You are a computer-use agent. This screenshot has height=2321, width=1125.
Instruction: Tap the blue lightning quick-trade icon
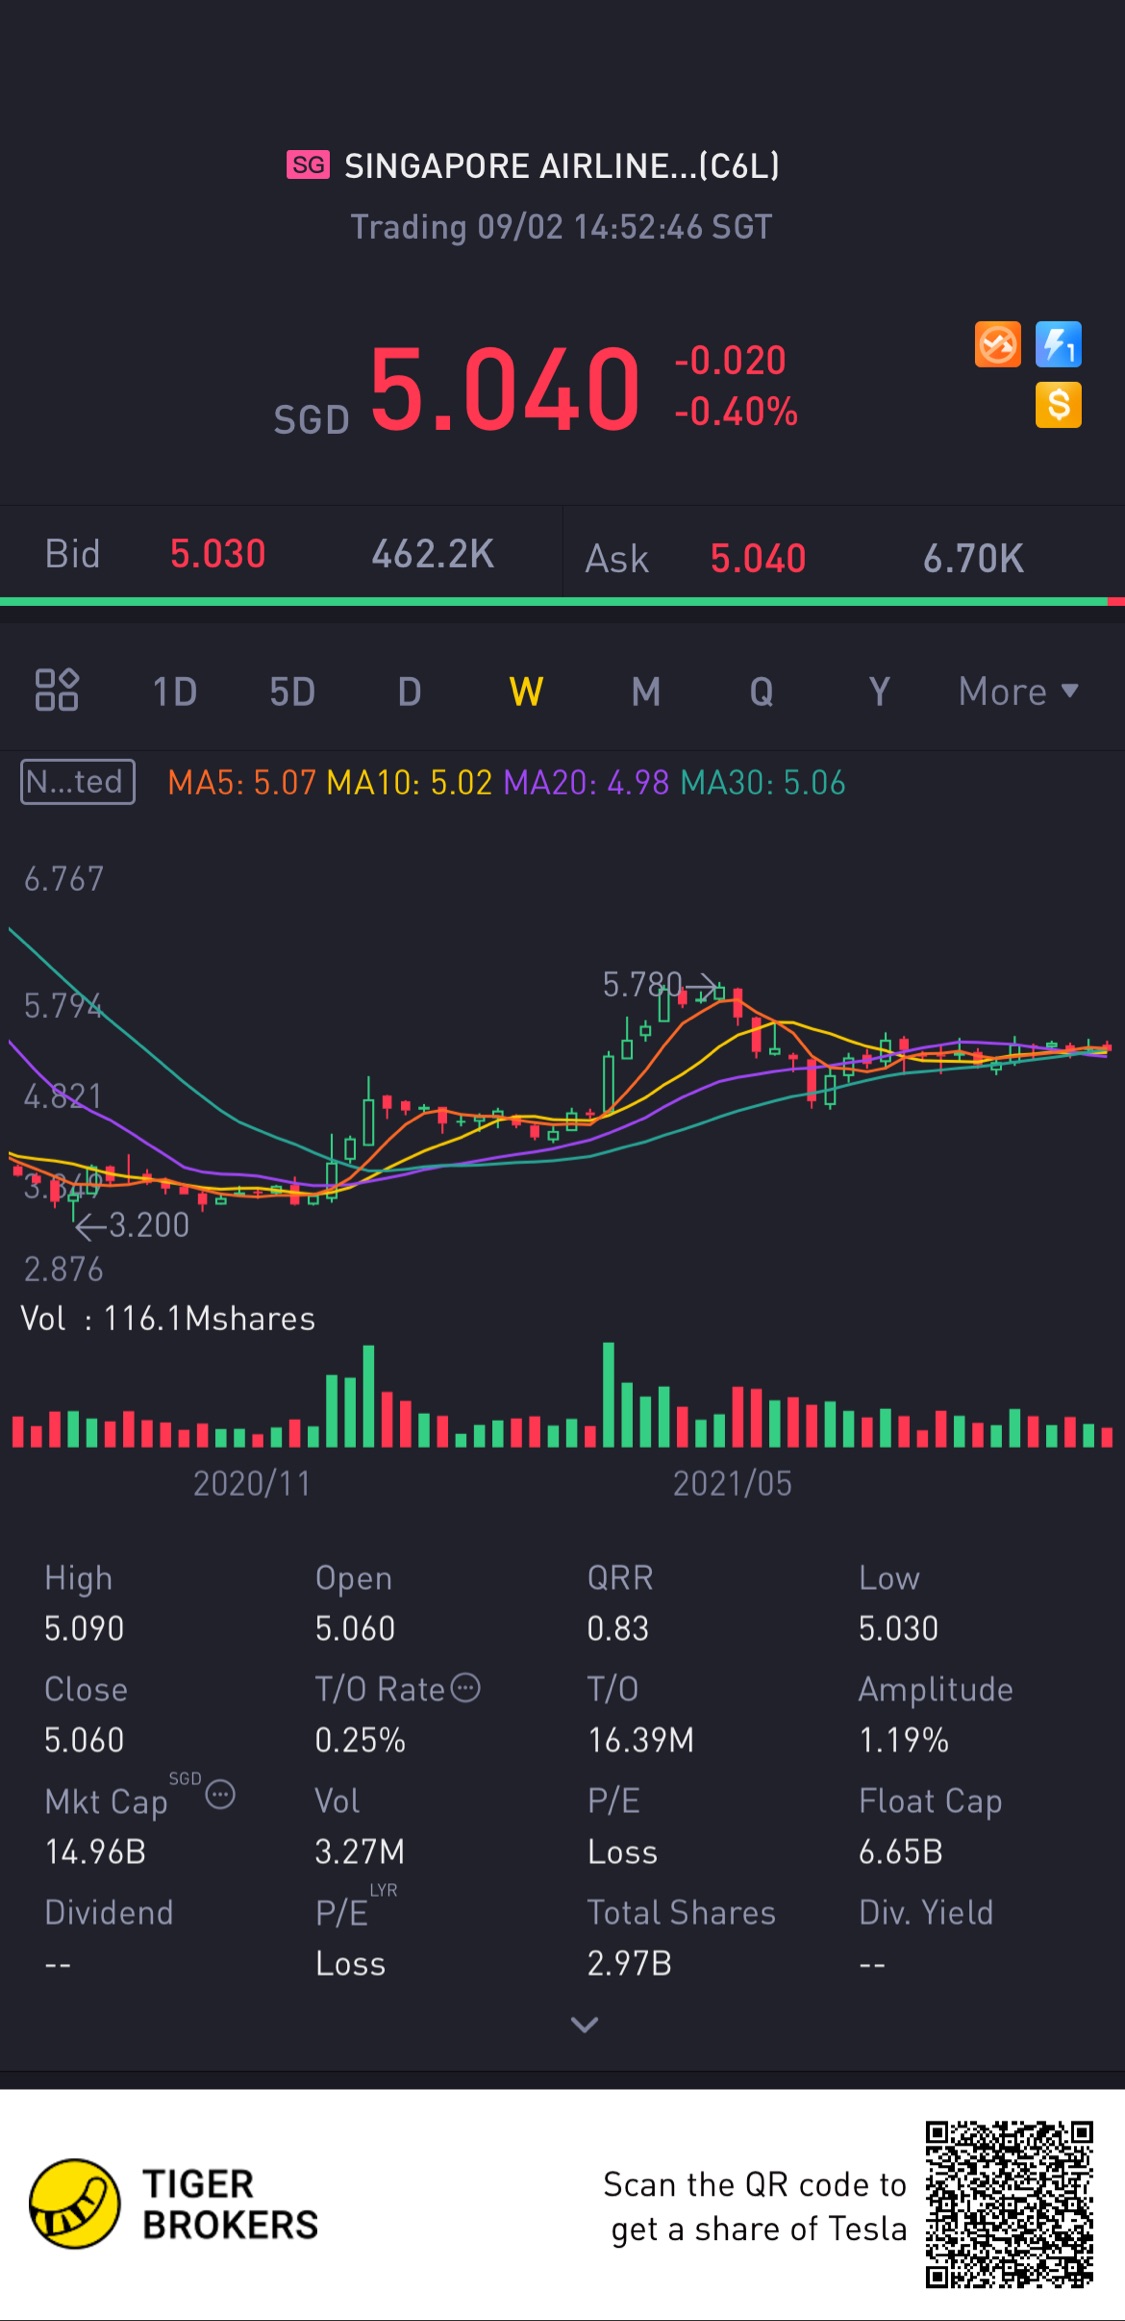[x=1058, y=345]
